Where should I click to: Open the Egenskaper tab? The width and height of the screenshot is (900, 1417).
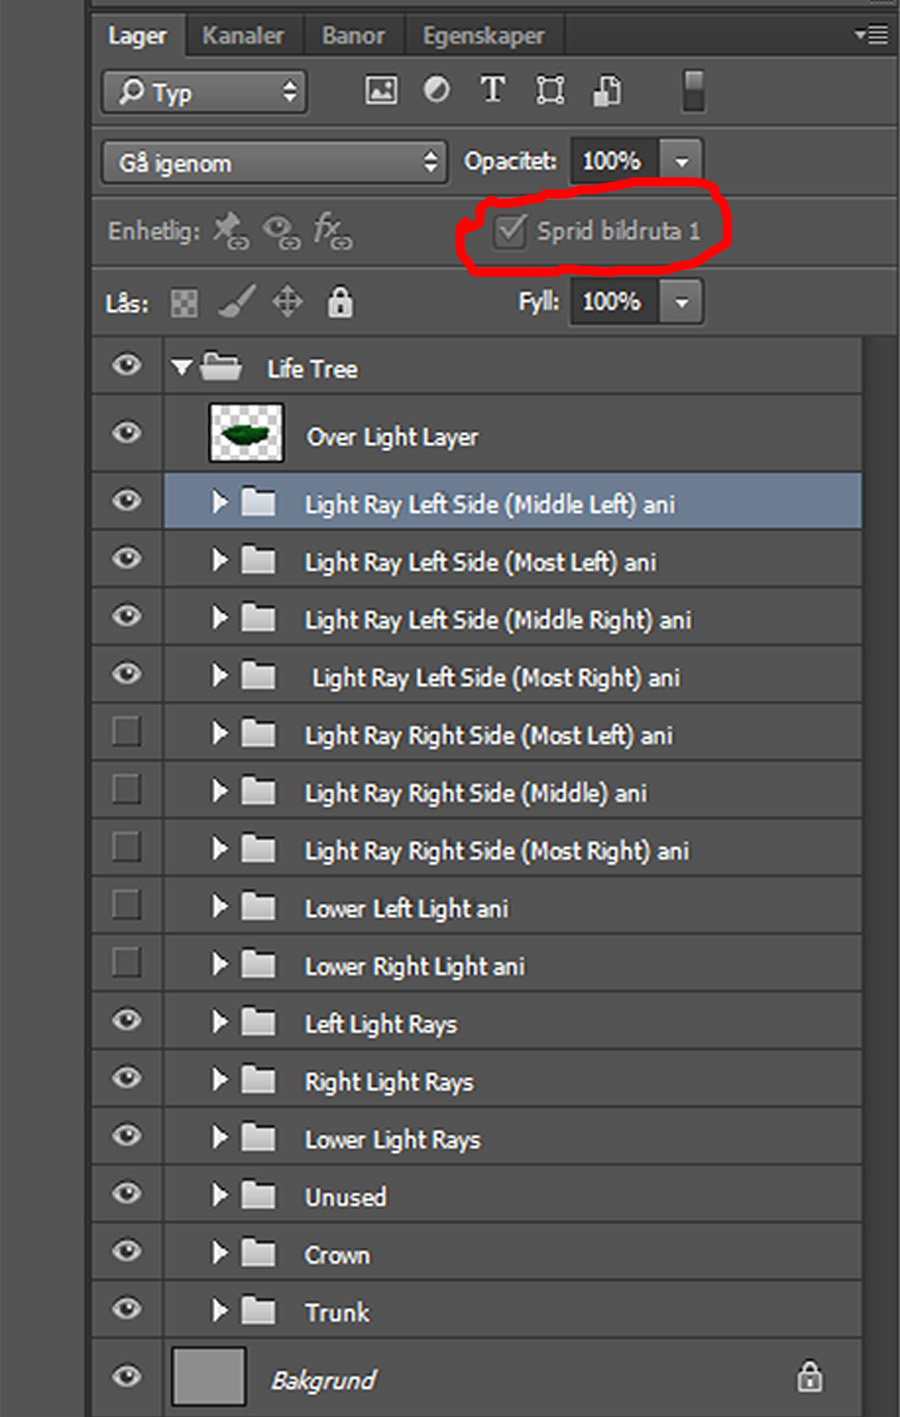484,34
